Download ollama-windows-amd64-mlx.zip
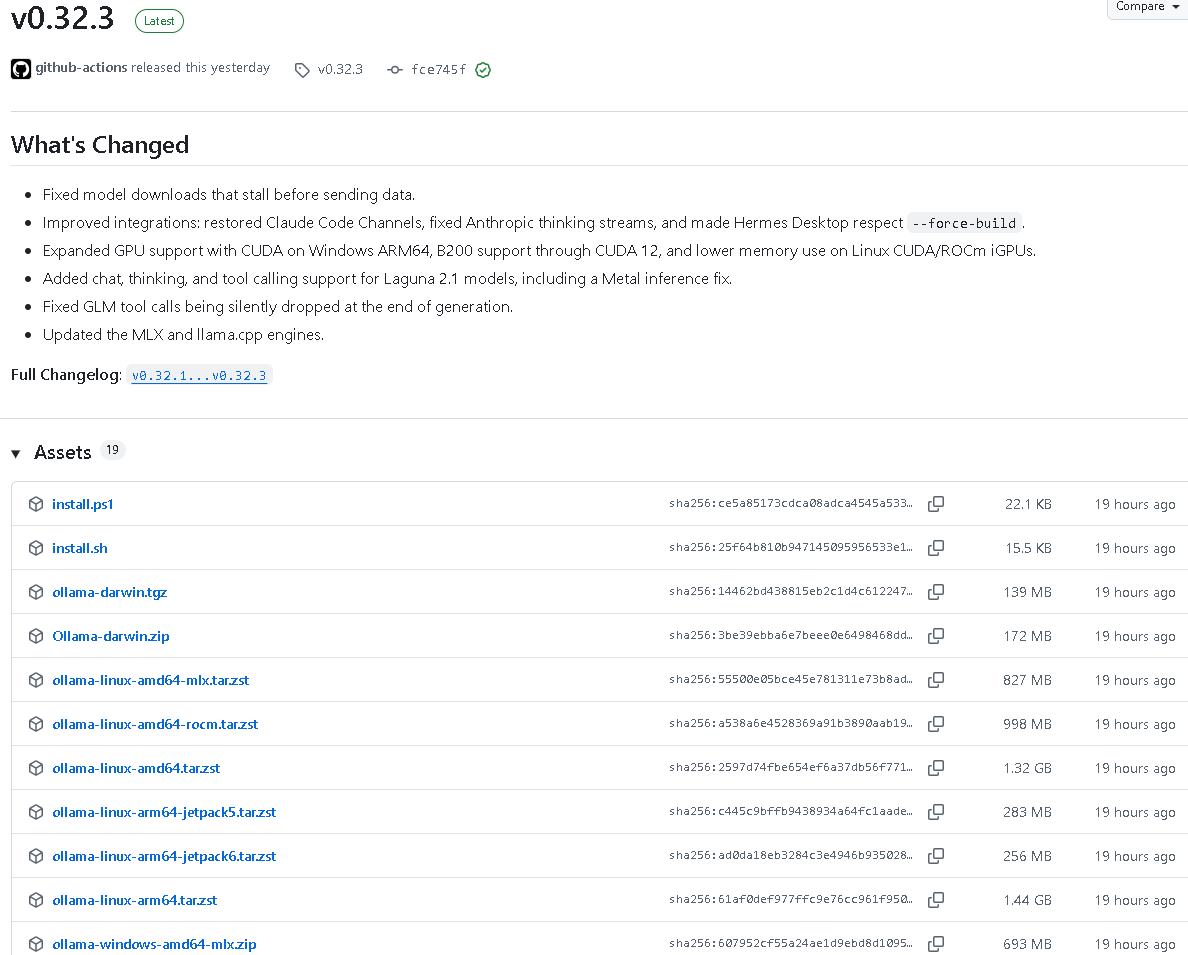The width and height of the screenshot is (1188, 955). pos(155,944)
